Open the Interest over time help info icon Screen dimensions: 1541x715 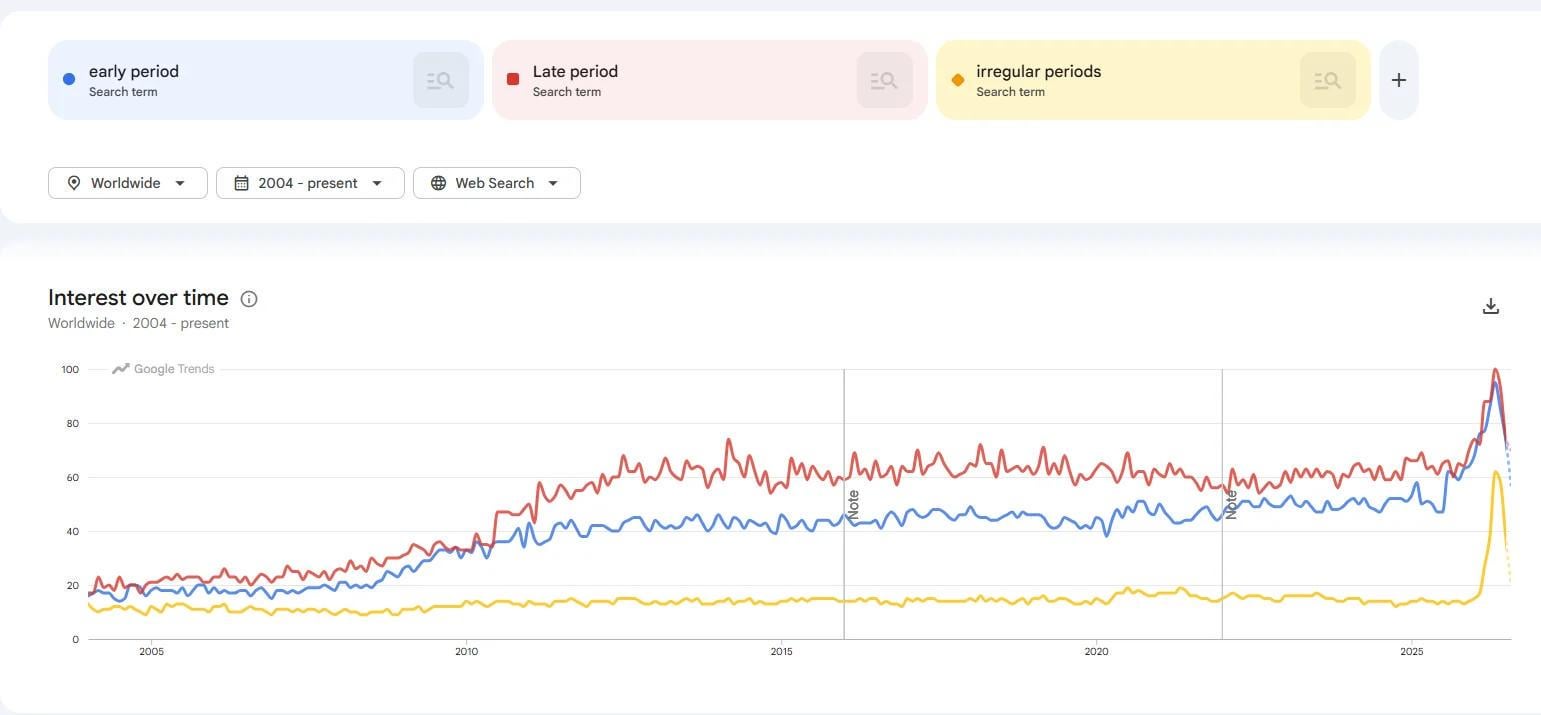coord(250,298)
